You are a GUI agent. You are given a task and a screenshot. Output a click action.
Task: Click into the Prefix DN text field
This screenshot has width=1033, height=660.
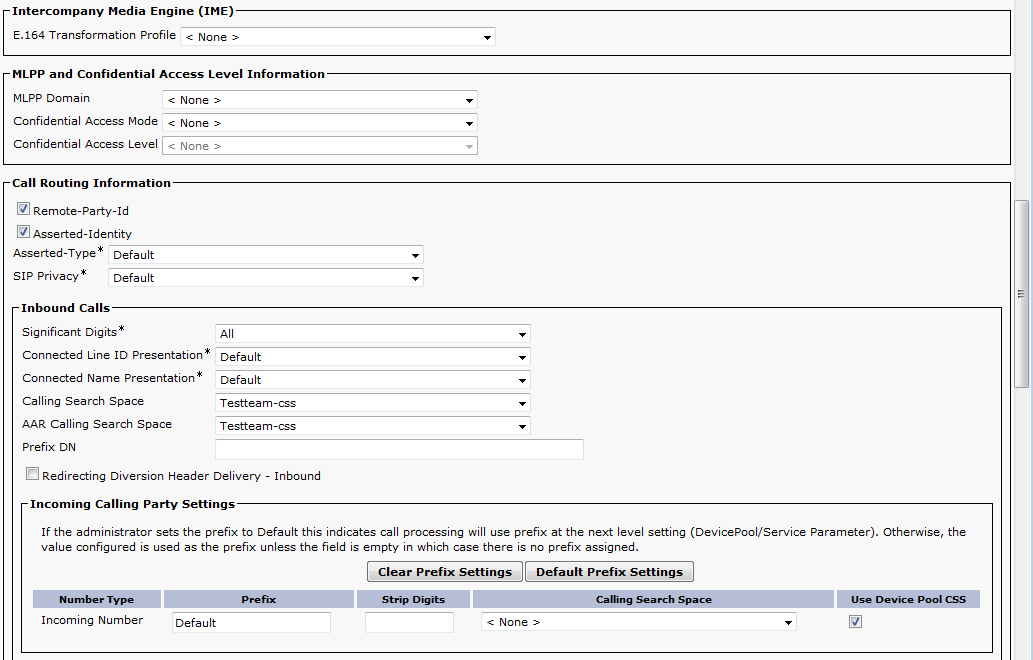[399, 449]
